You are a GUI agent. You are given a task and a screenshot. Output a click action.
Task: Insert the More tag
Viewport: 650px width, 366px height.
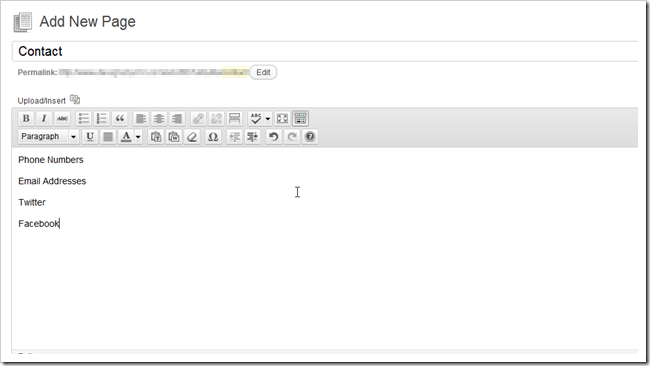(235, 119)
